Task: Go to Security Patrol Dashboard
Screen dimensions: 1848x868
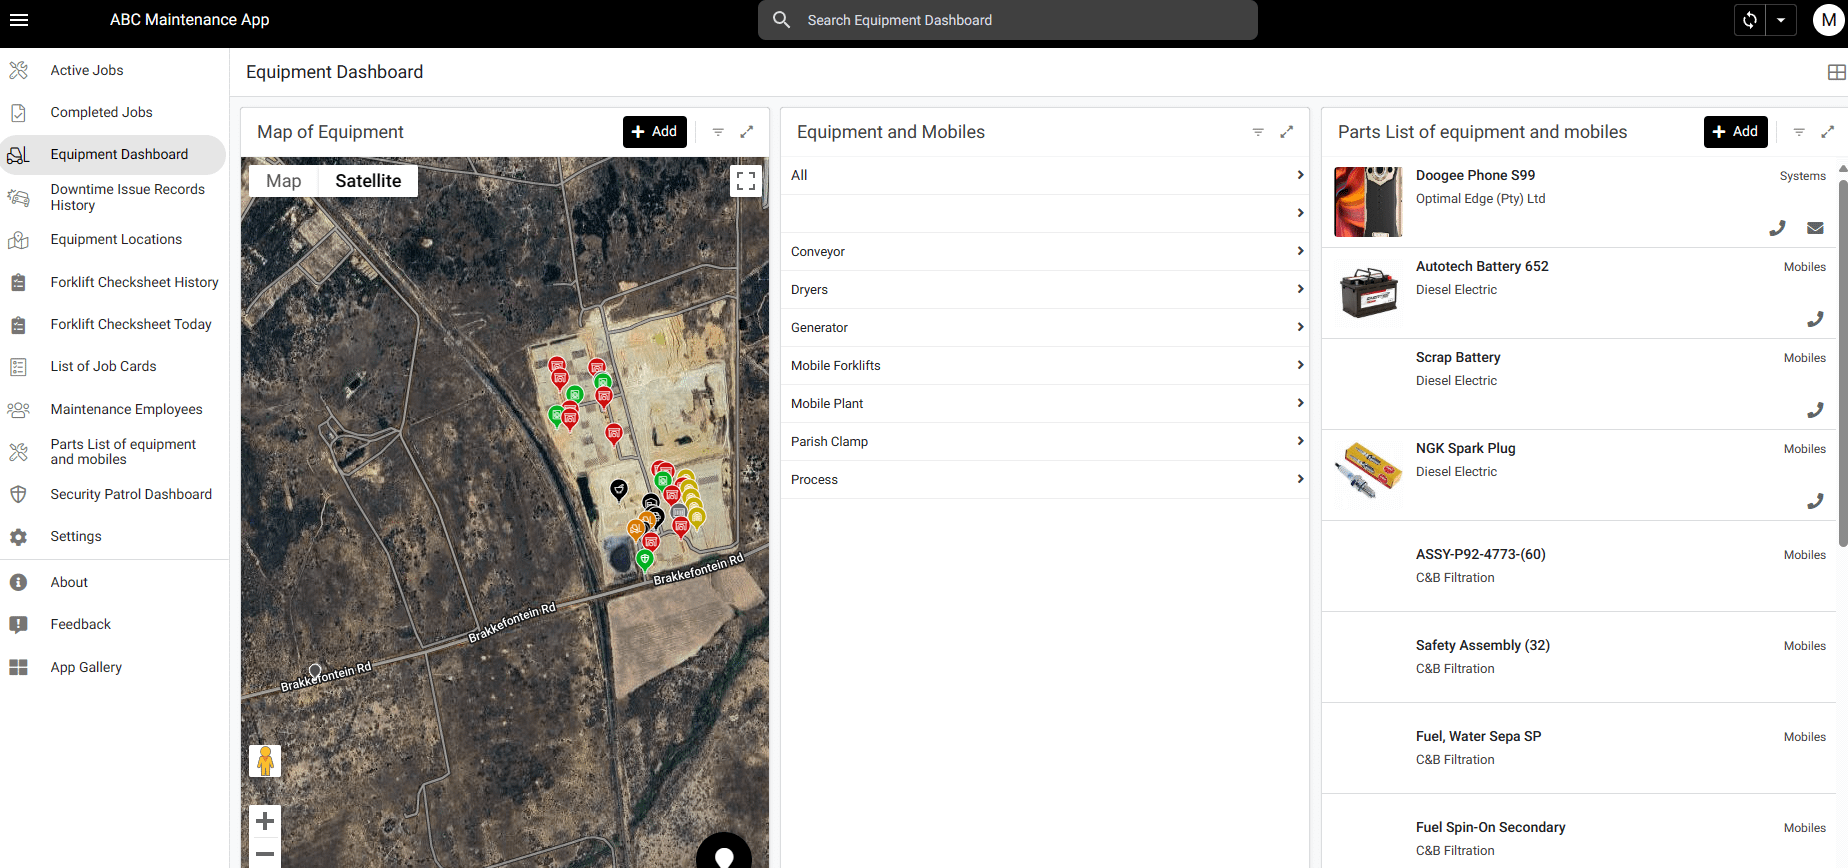Action: [x=131, y=495]
